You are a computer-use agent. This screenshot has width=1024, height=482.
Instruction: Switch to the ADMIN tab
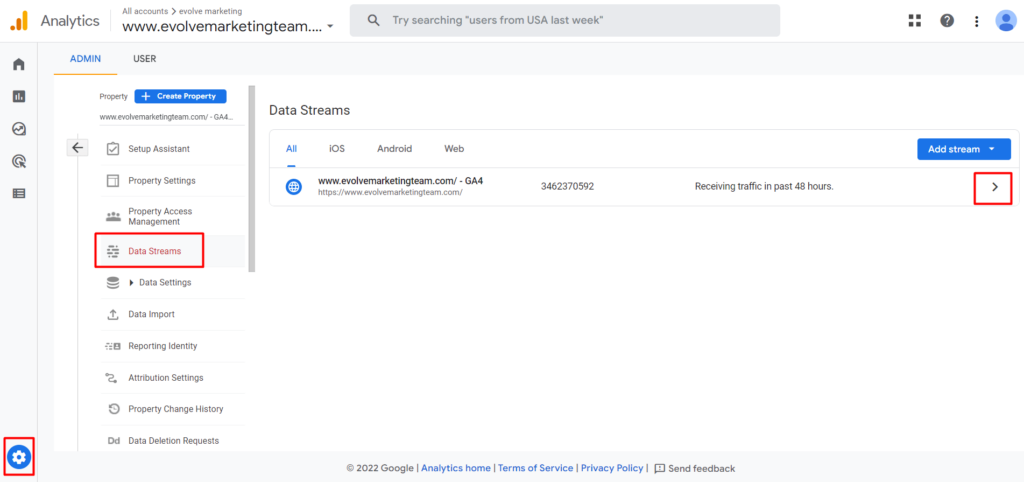click(86, 59)
